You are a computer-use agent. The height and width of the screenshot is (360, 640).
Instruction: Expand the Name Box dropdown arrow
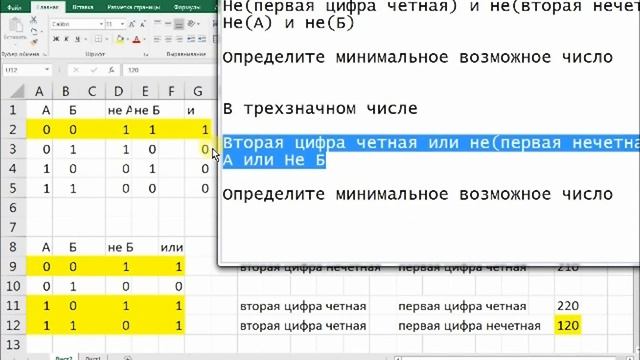click(x=47, y=70)
